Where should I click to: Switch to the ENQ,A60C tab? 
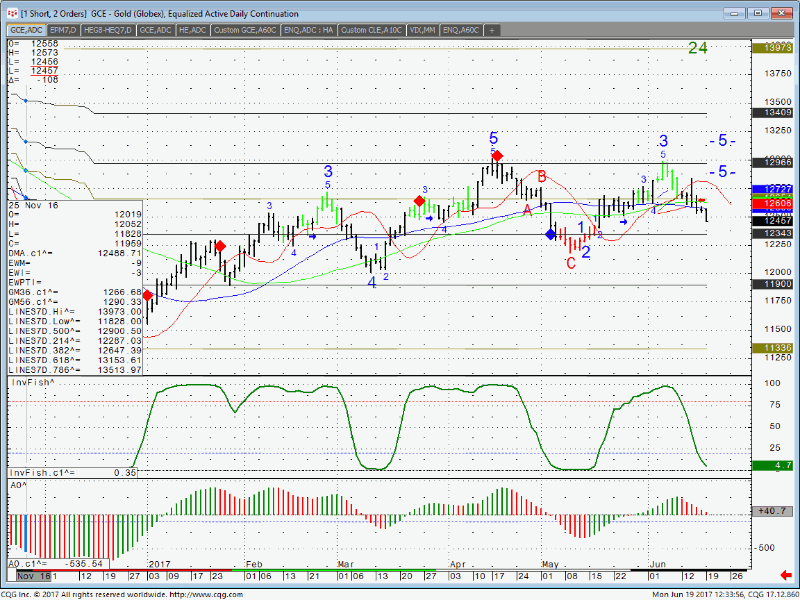click(461, 30)
